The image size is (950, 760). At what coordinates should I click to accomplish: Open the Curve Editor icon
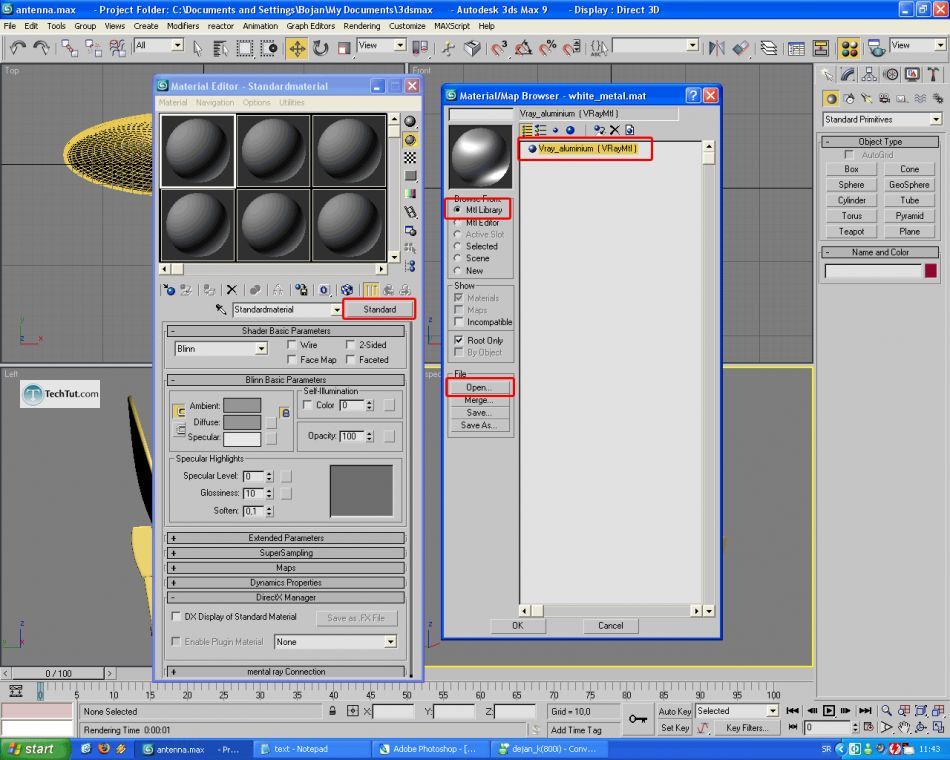point(796,48)
